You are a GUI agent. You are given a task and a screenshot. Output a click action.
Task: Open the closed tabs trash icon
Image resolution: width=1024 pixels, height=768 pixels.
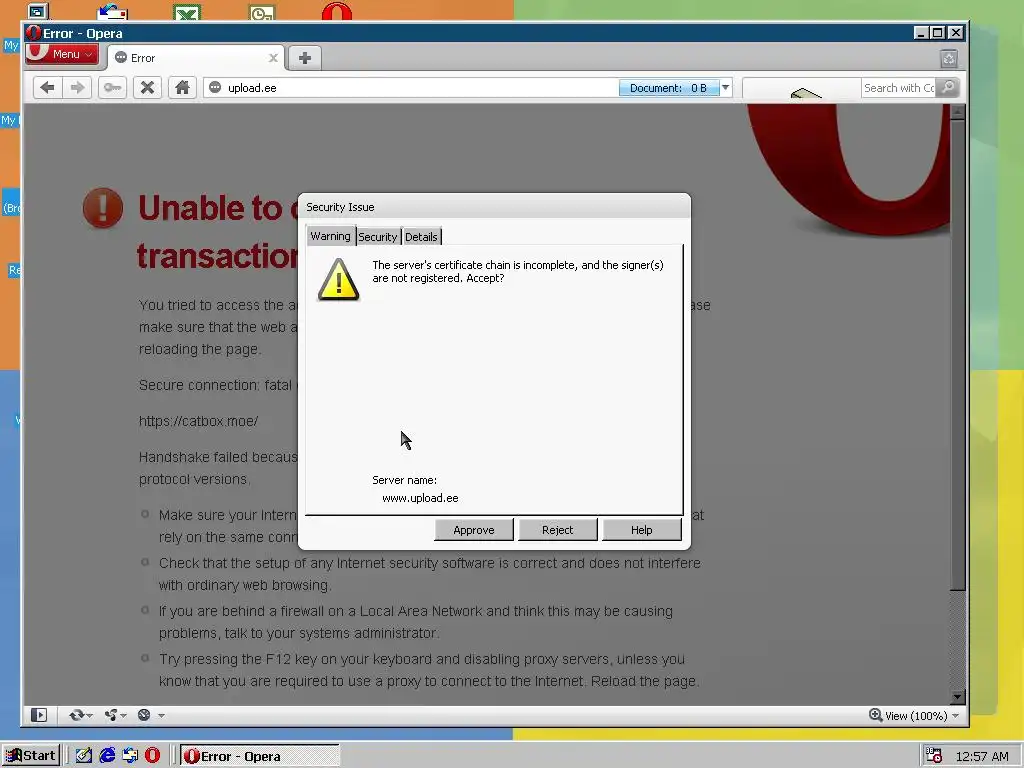pos(949,58)
